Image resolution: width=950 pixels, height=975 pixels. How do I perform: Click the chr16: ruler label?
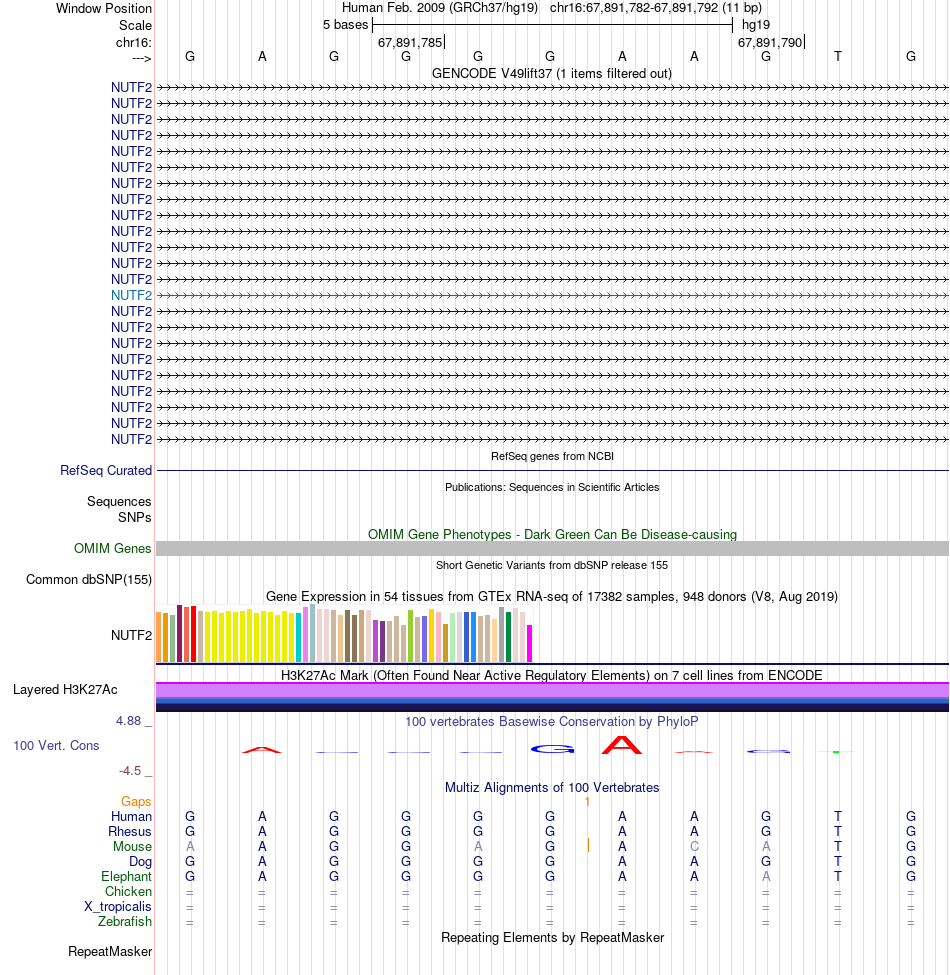[x=133, y=42]
